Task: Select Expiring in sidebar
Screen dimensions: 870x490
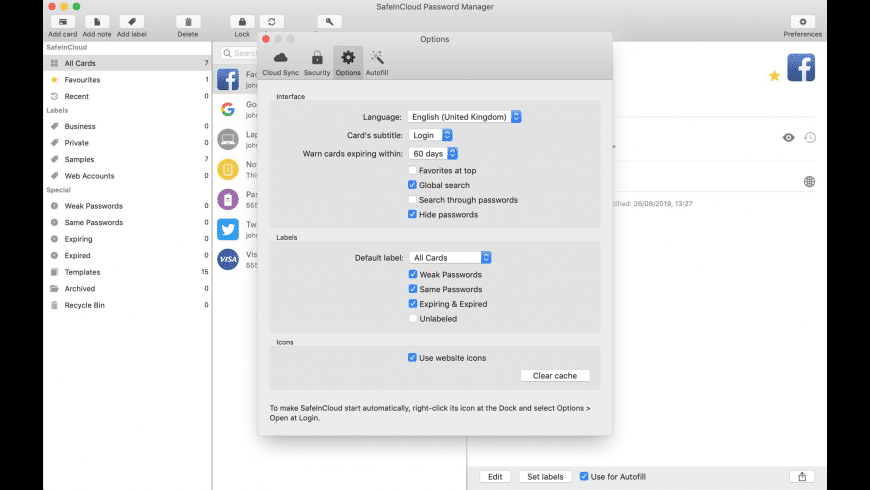Action: [128, 239]
